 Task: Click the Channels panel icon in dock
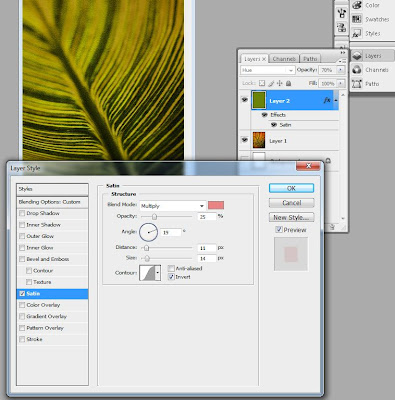click(x=357, y=70)
